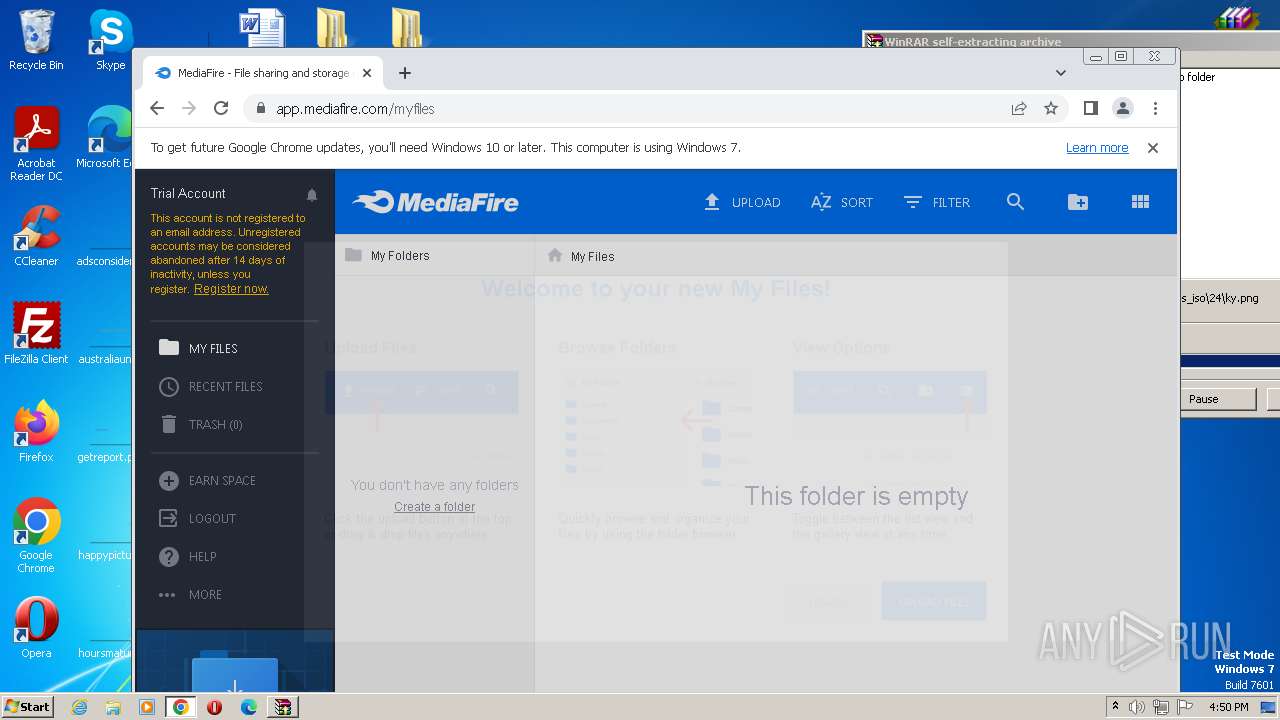Open the Chrome three-dot menu

(1155, 108)
